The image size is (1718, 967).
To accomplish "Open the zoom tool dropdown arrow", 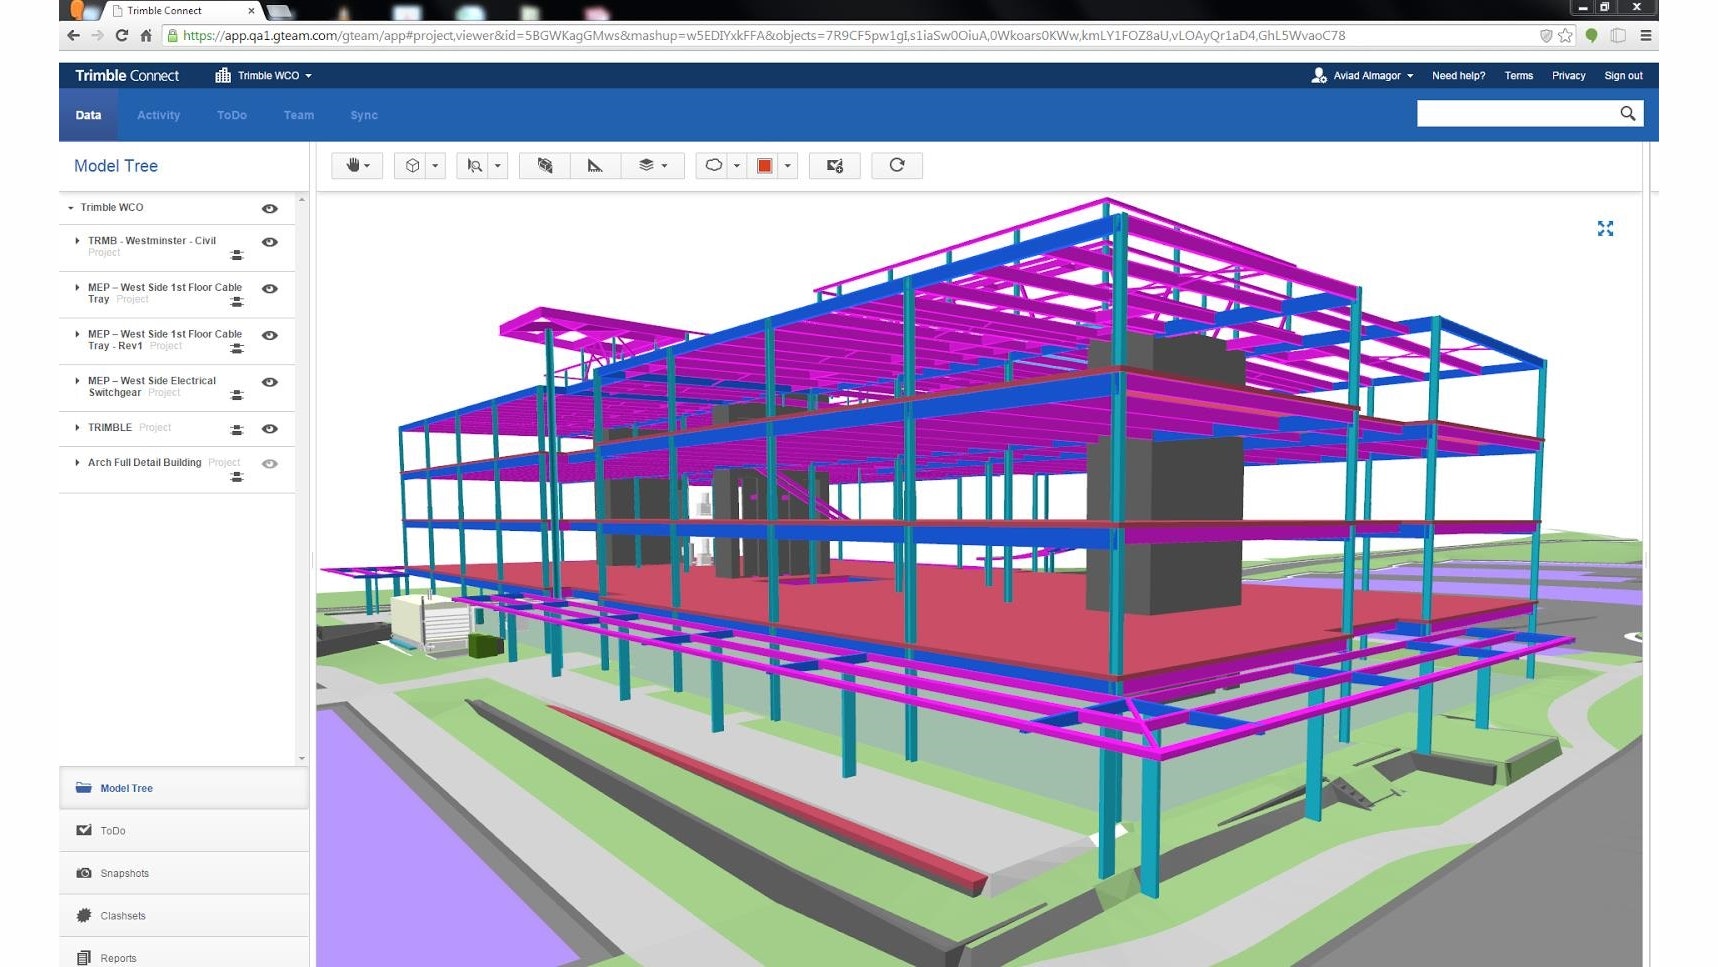I will (498, 166).
